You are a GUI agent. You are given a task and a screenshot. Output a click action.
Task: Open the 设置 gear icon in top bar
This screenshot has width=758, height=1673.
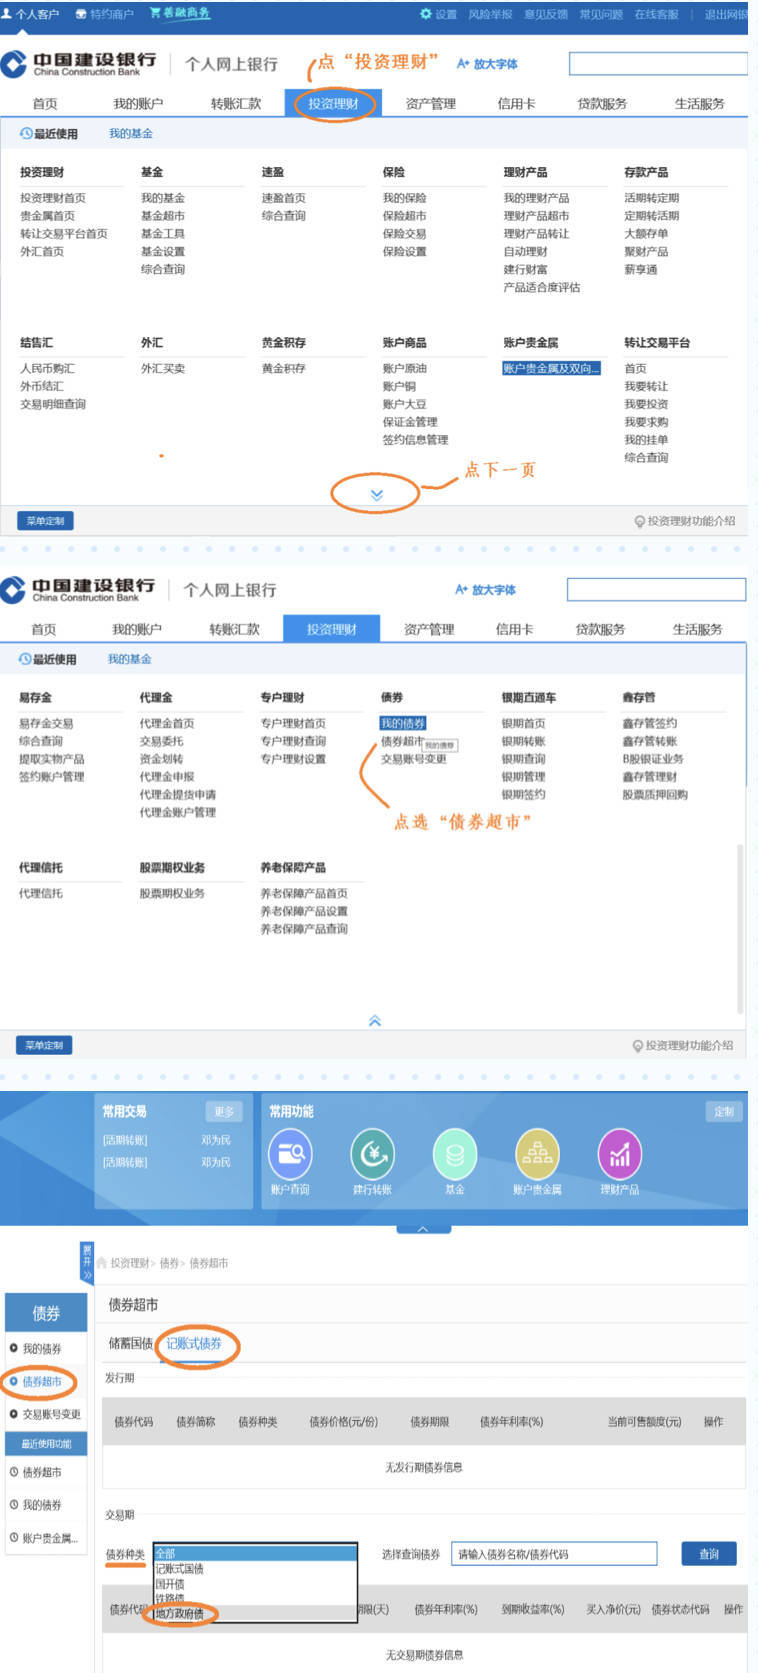click(426, 14)
